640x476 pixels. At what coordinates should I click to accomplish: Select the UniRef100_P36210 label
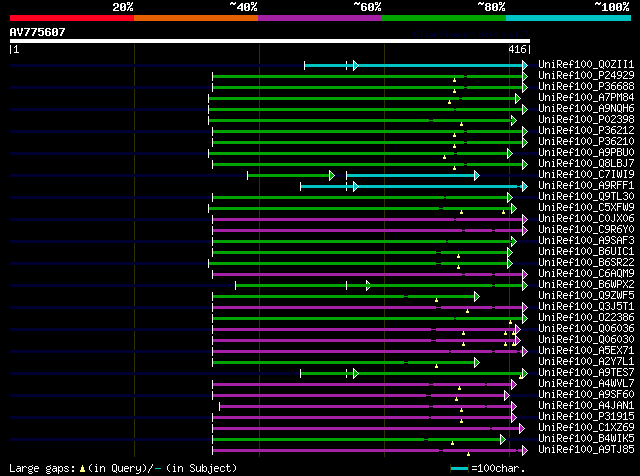[586, 142]
